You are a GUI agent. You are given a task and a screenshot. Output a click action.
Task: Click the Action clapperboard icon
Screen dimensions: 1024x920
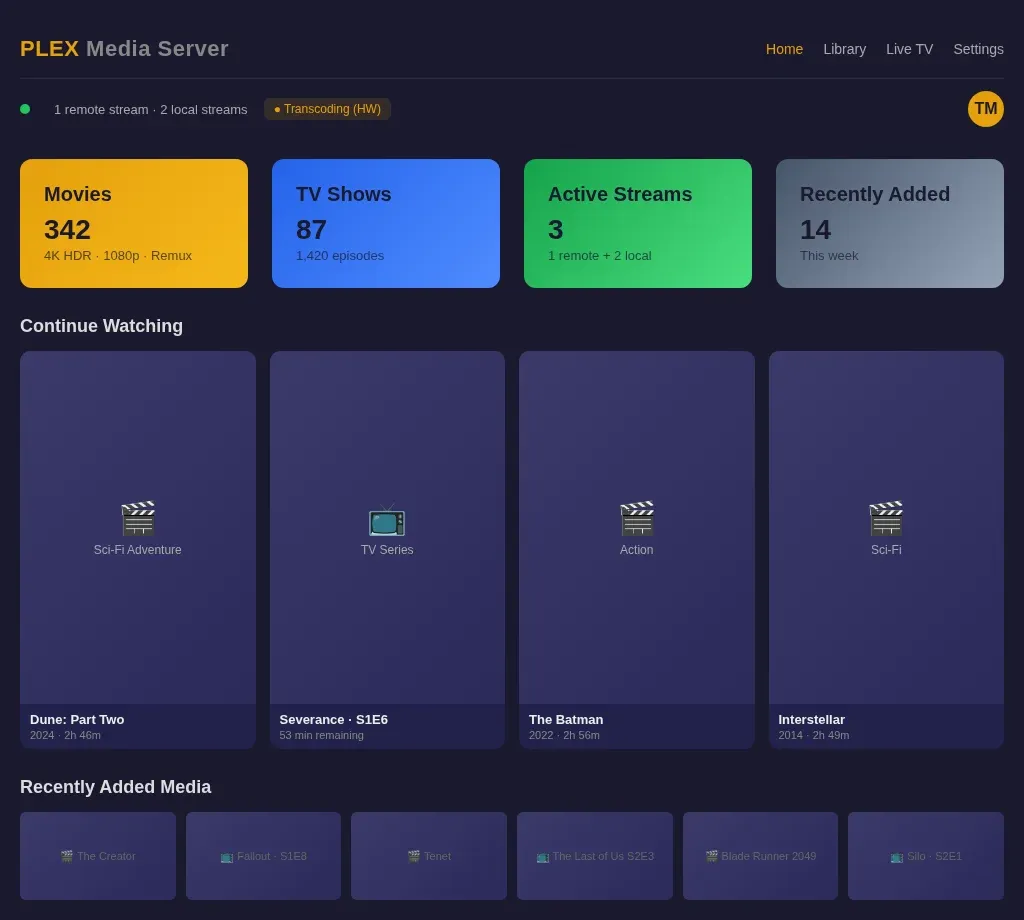(x=637, y=518)
